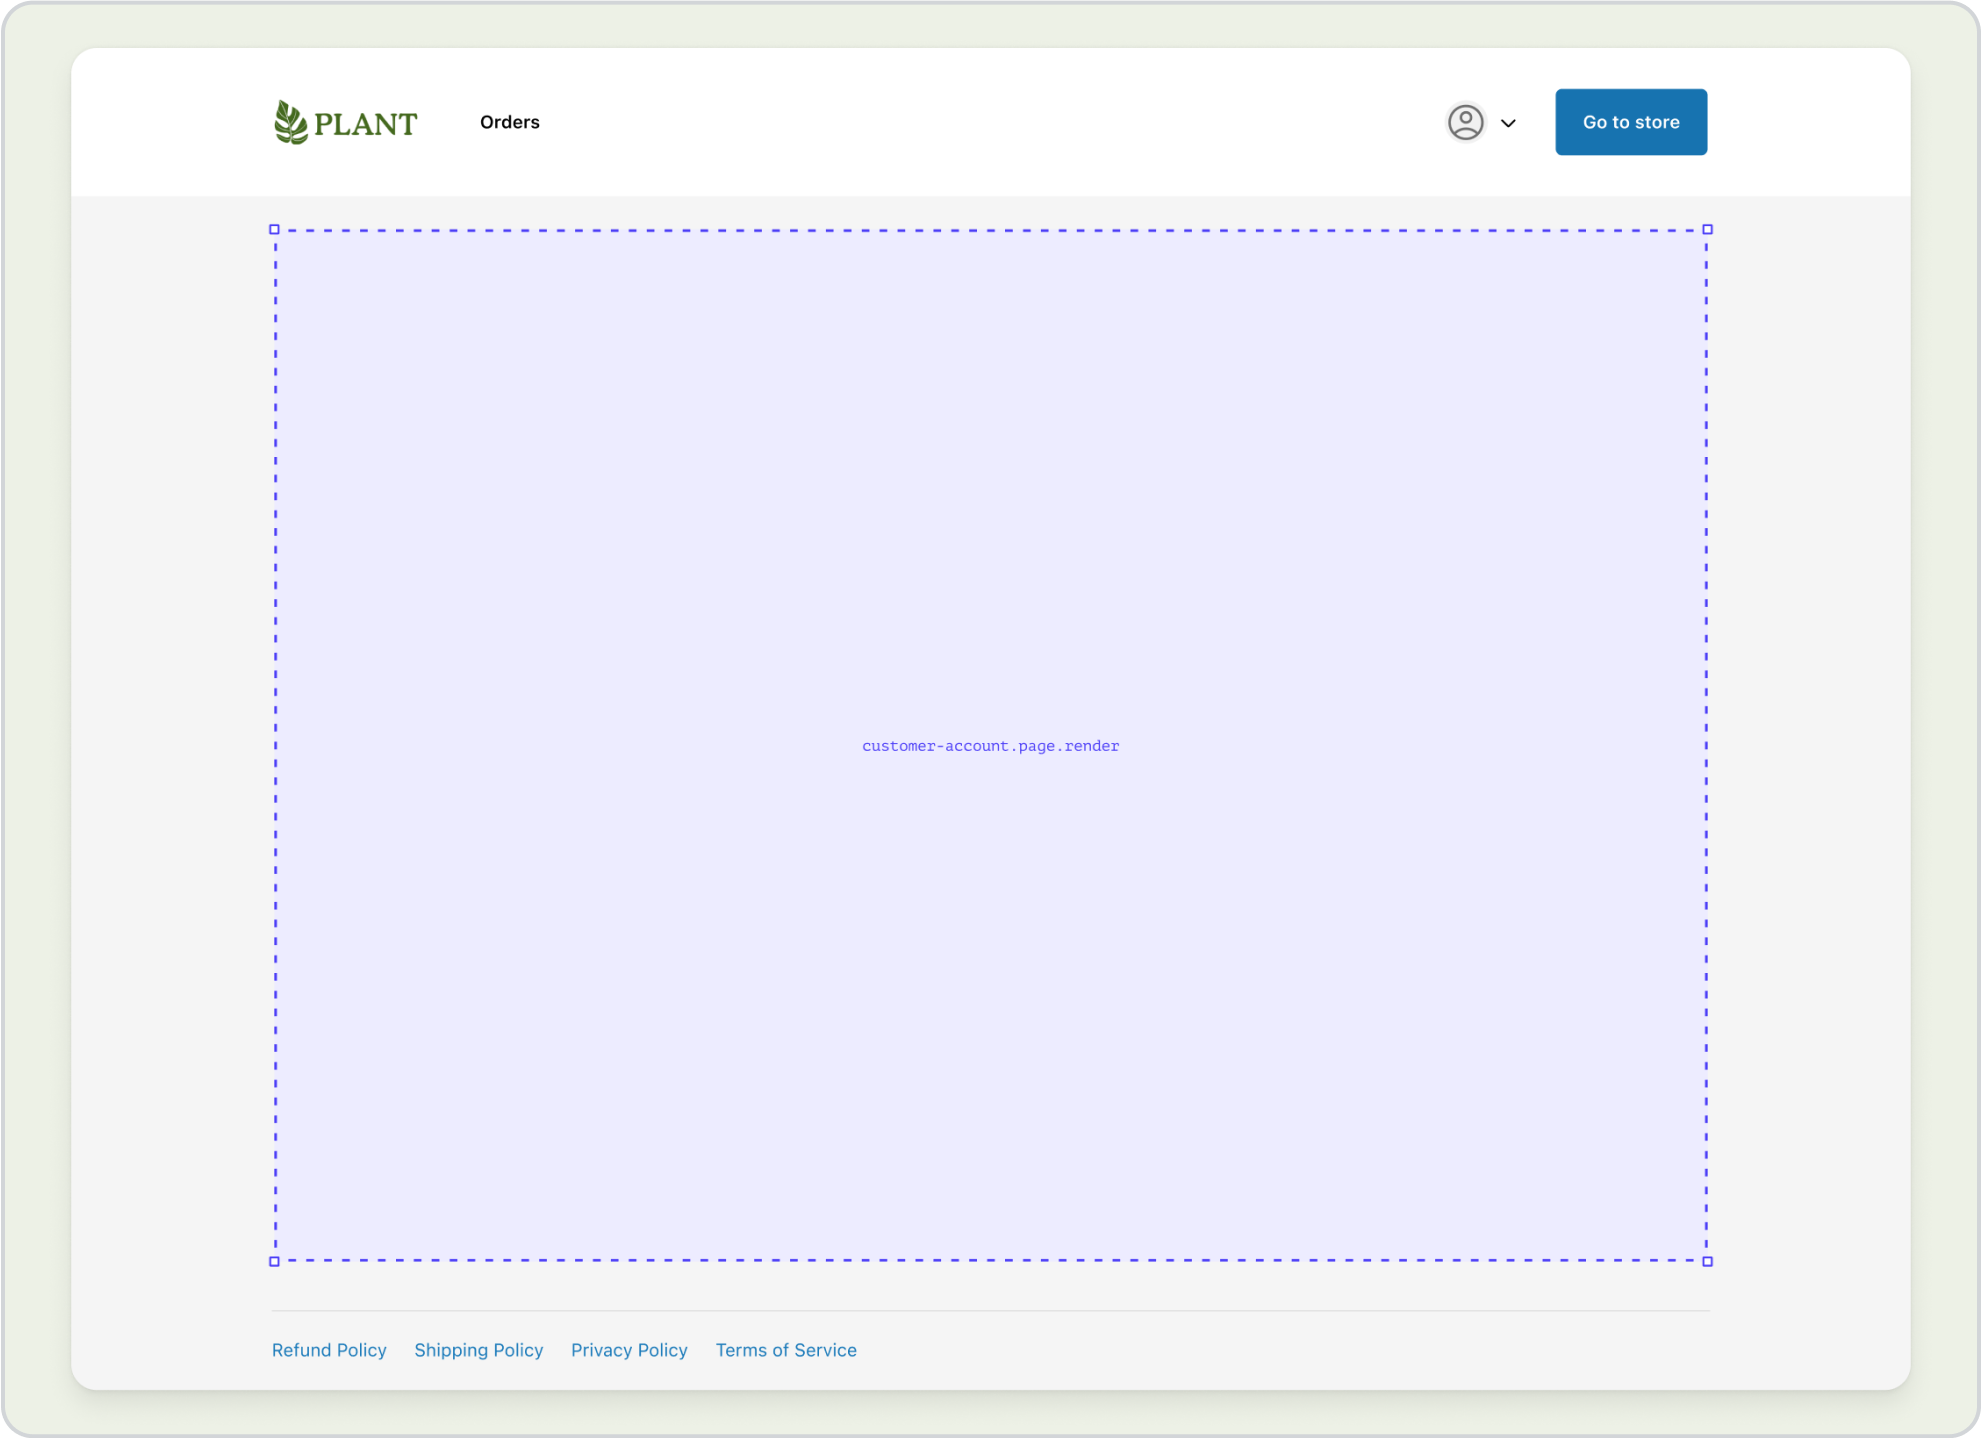Open the Refund Policy link
This screenshot has width=1981, height=1438.
[329, 1350]
